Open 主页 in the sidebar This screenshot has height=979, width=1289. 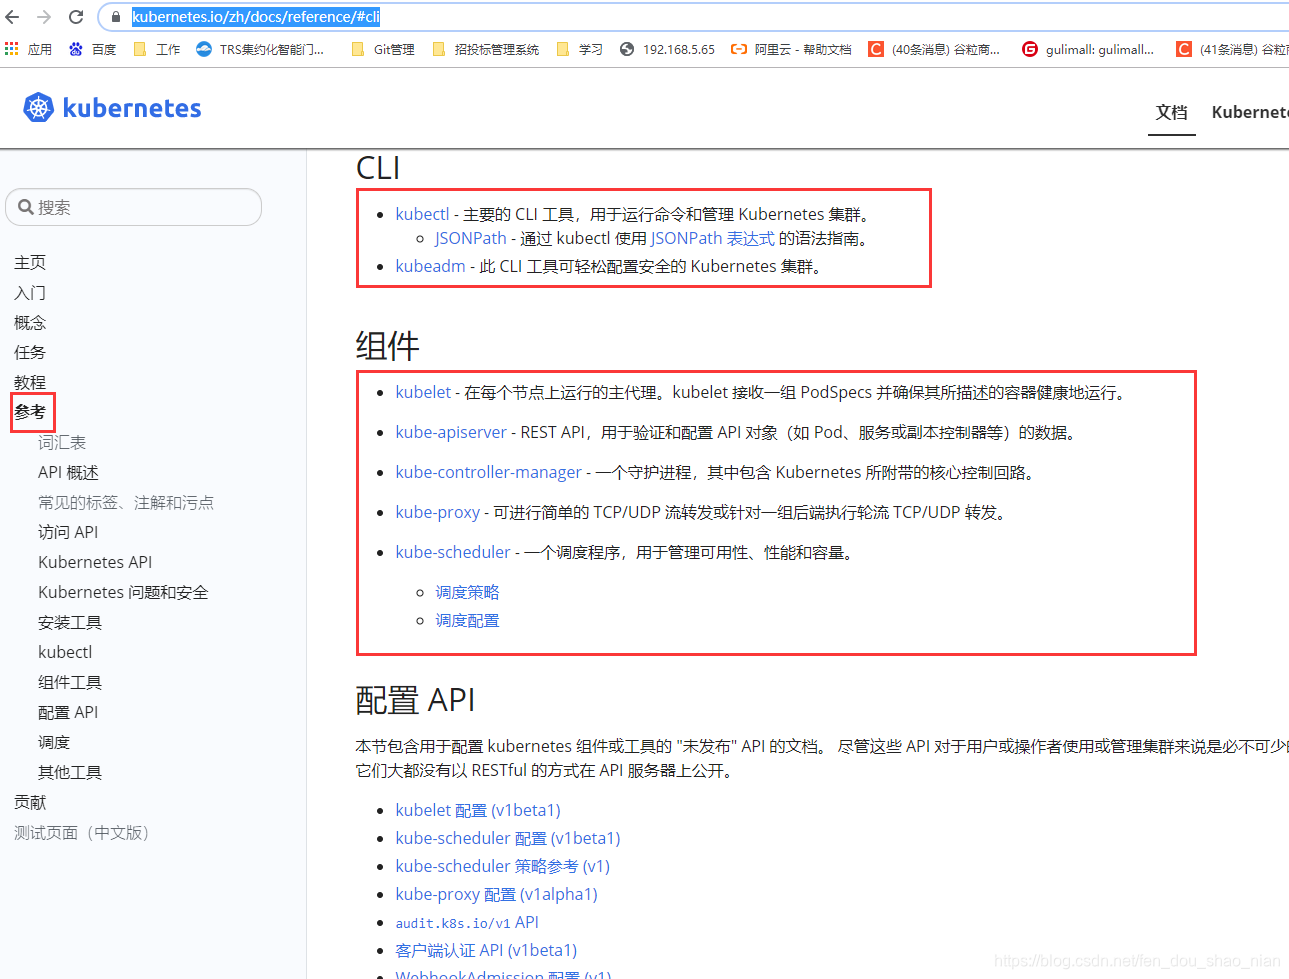pos(30,262)
